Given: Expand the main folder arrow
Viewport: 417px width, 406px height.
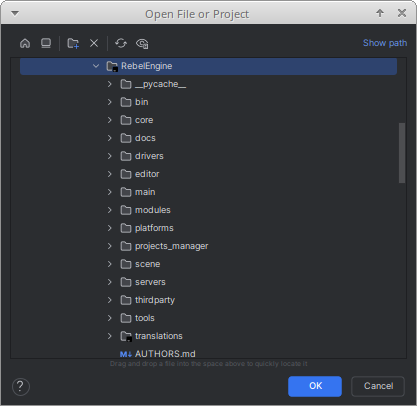Looking at the screenshot, I should [110, 192].
